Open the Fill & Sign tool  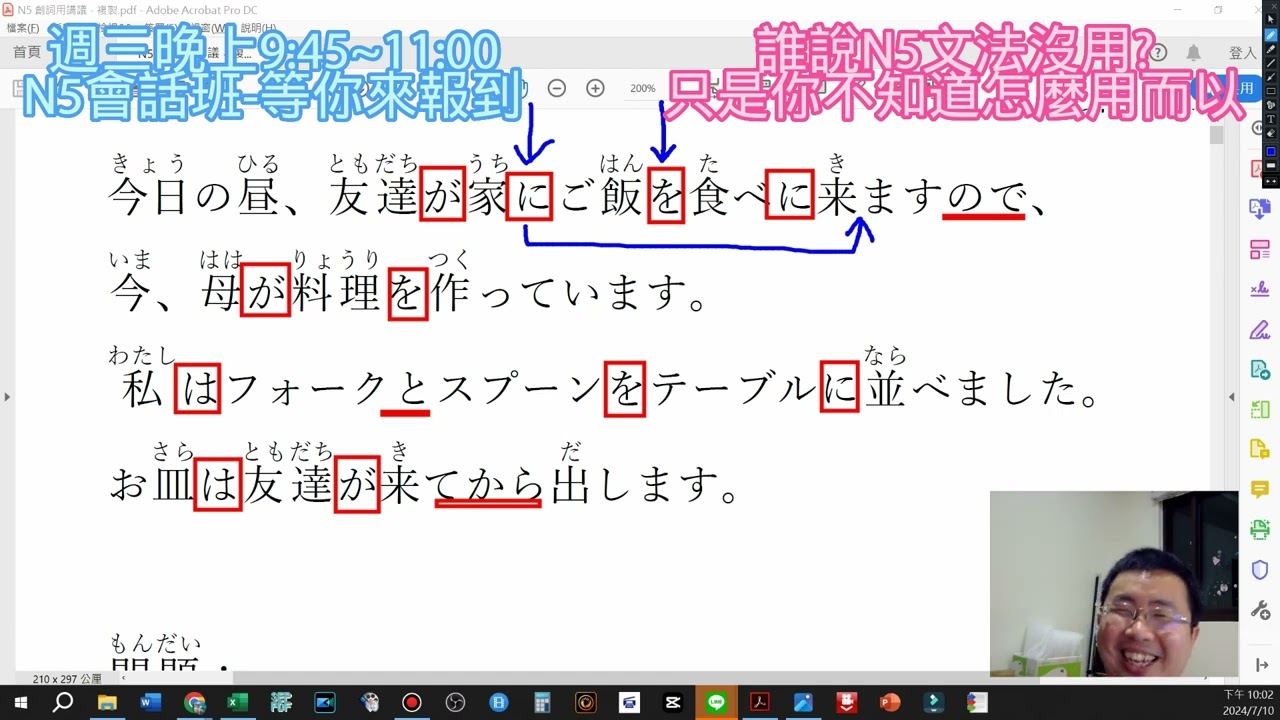pos(1260,329)
